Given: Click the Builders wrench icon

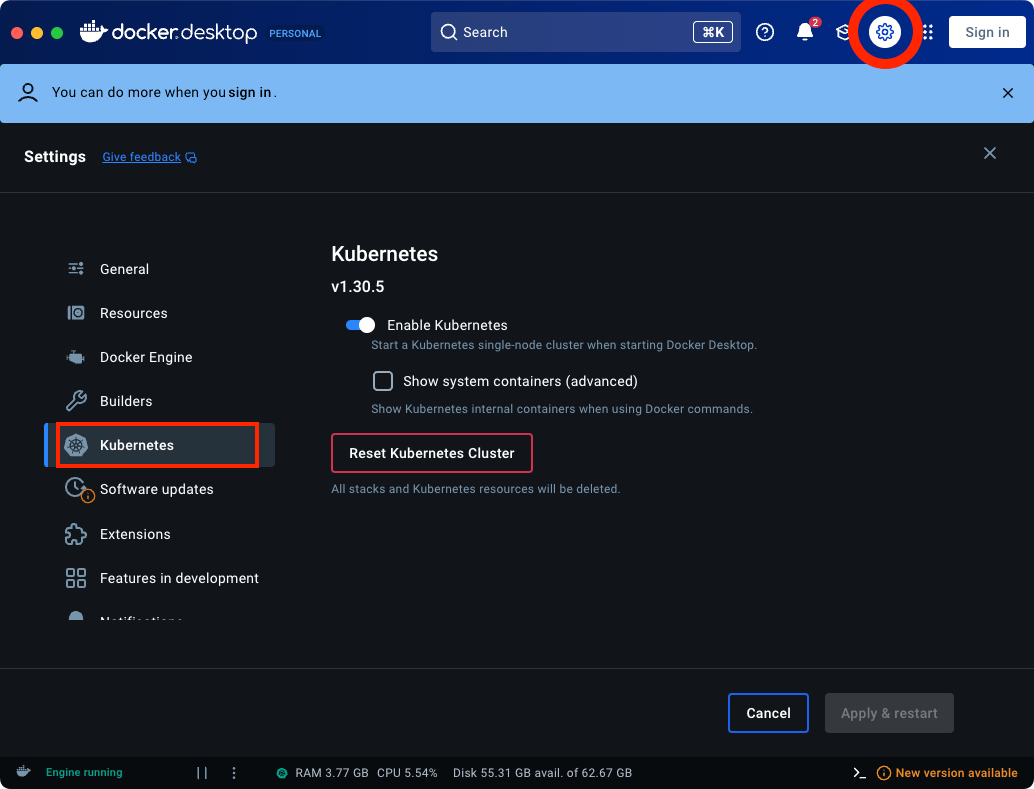Looking at the screenshot, I should tap(76, 400).
